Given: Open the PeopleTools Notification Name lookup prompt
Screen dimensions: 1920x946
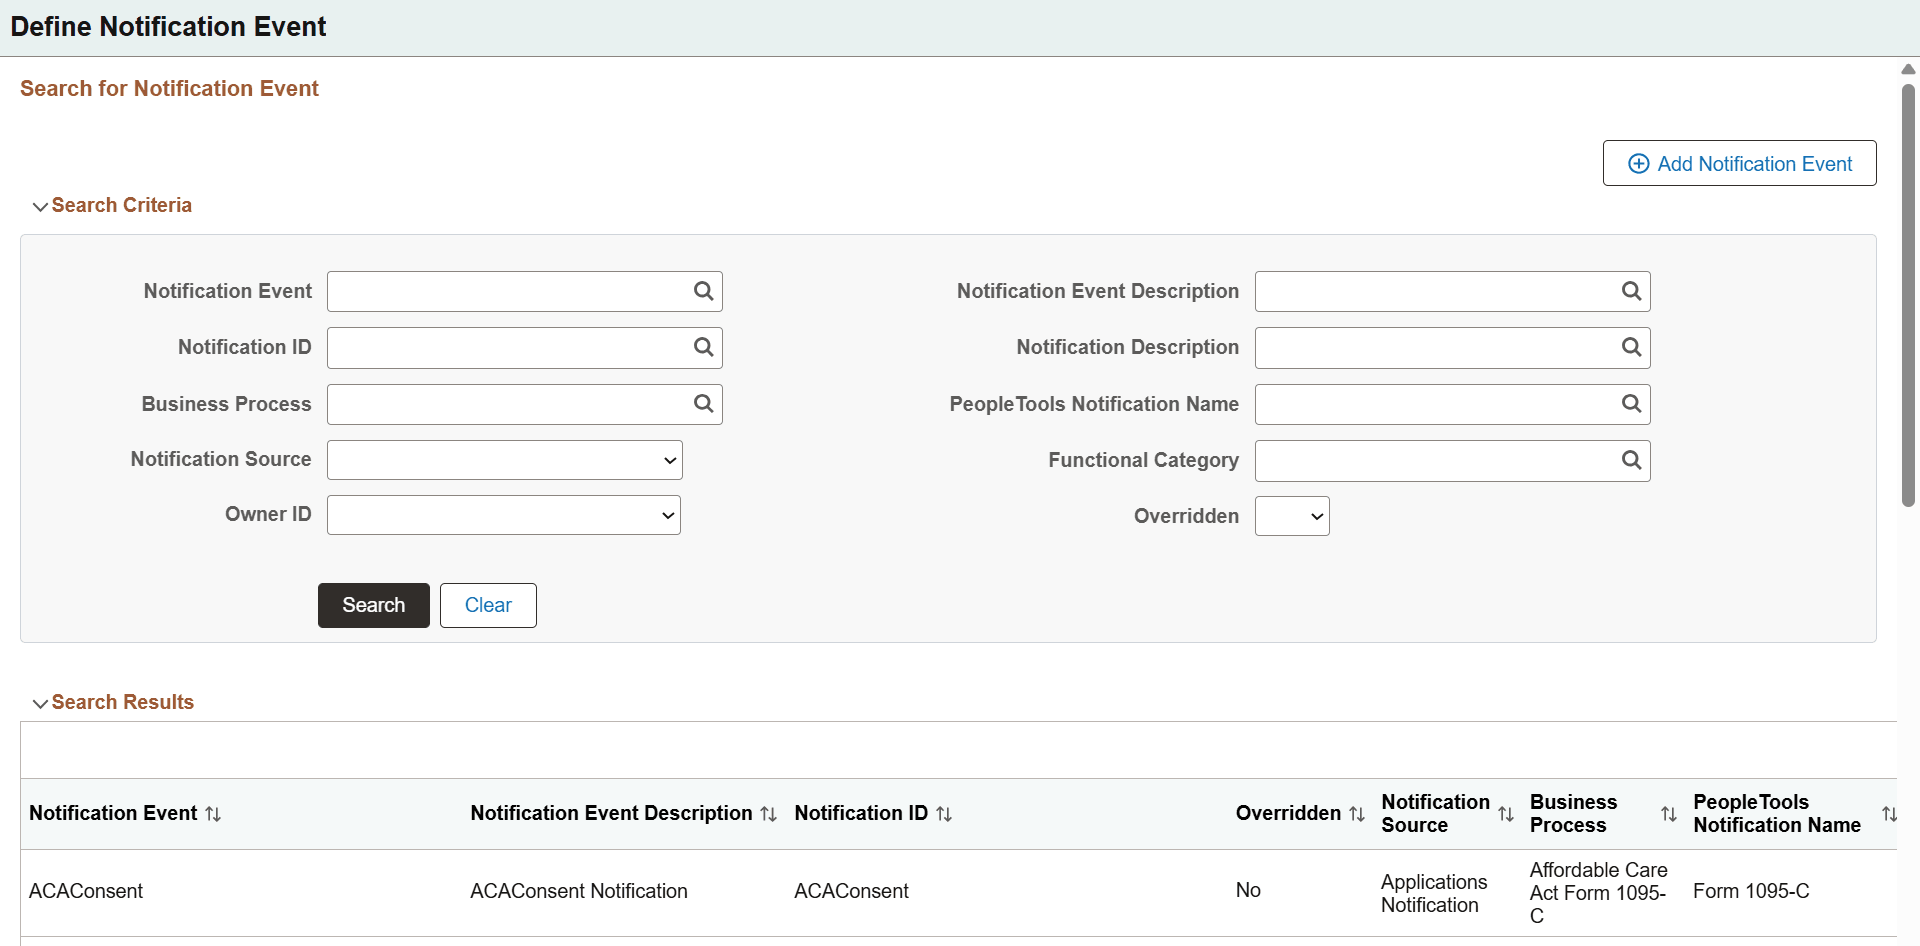Looking at the screenshot, I should coord(1631,404).
